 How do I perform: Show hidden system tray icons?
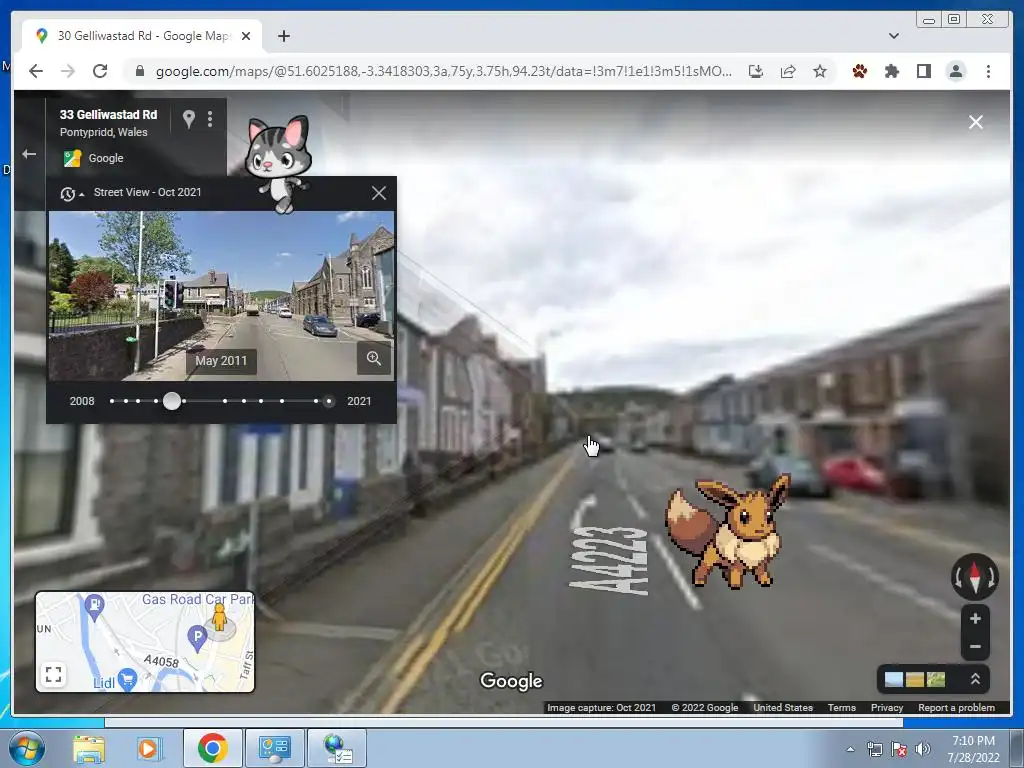pos(850,749)
